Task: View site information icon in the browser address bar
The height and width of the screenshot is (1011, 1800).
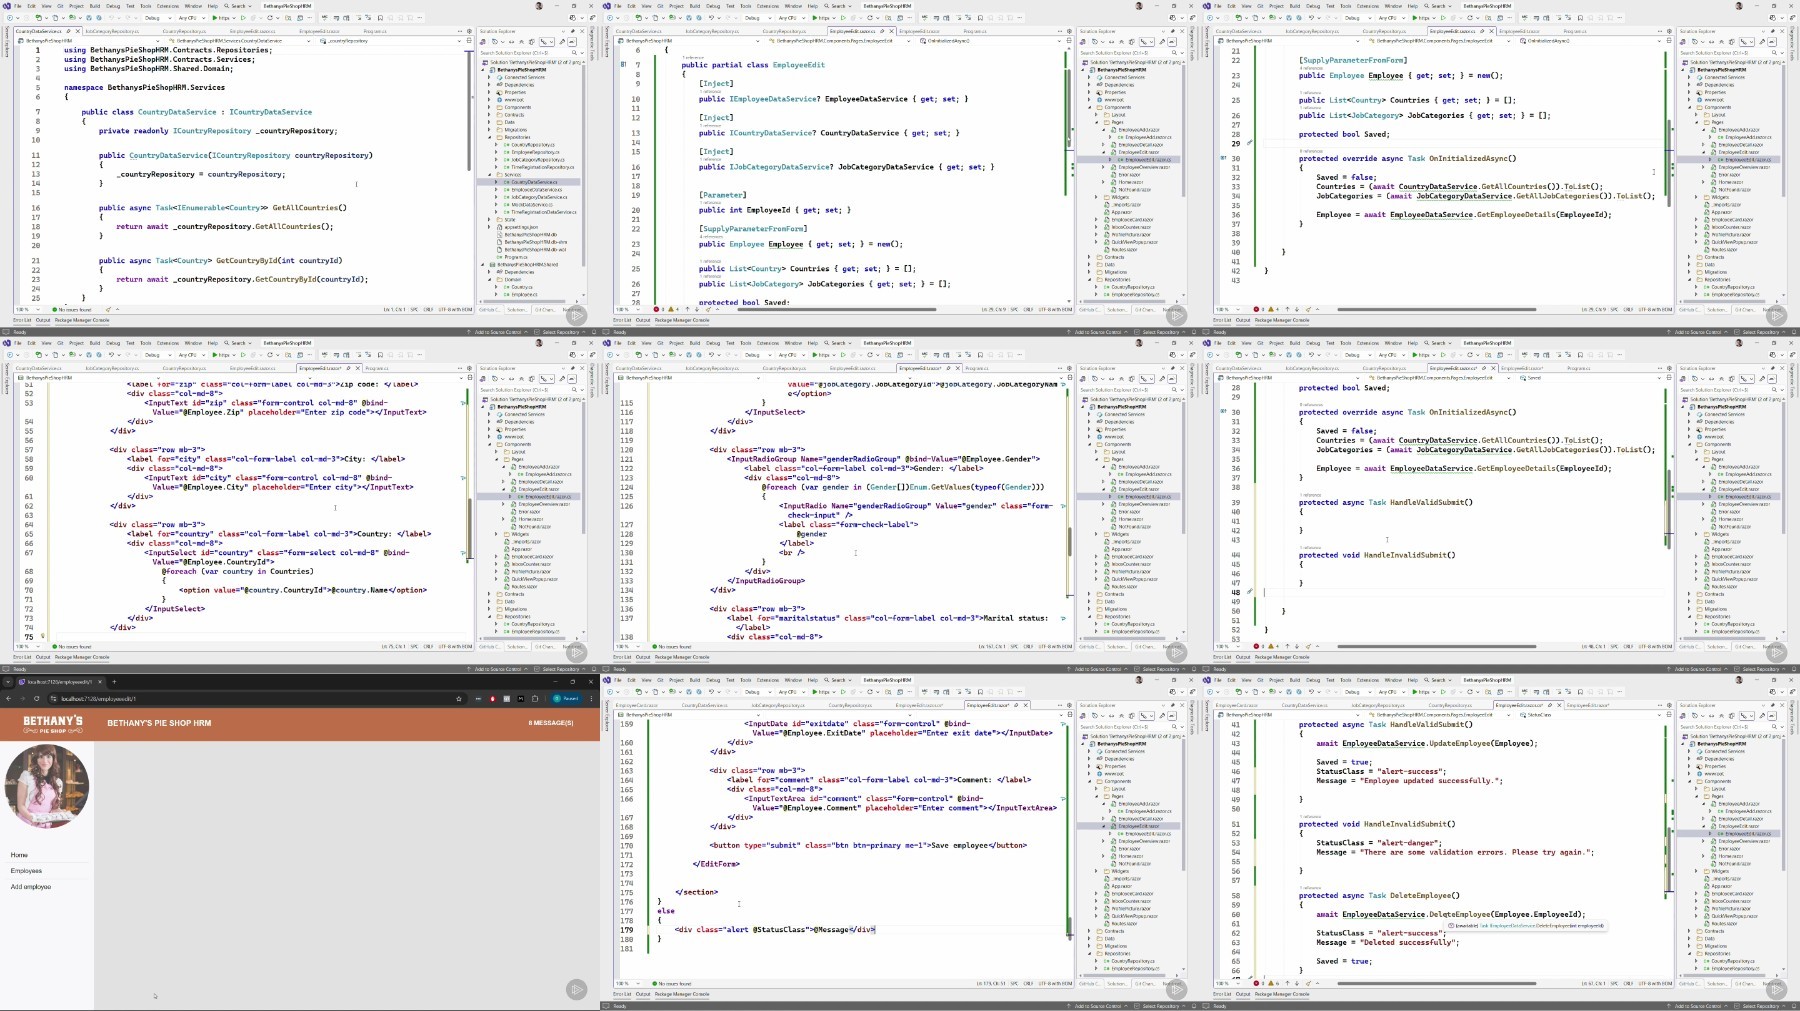Action: coord(54,698)
